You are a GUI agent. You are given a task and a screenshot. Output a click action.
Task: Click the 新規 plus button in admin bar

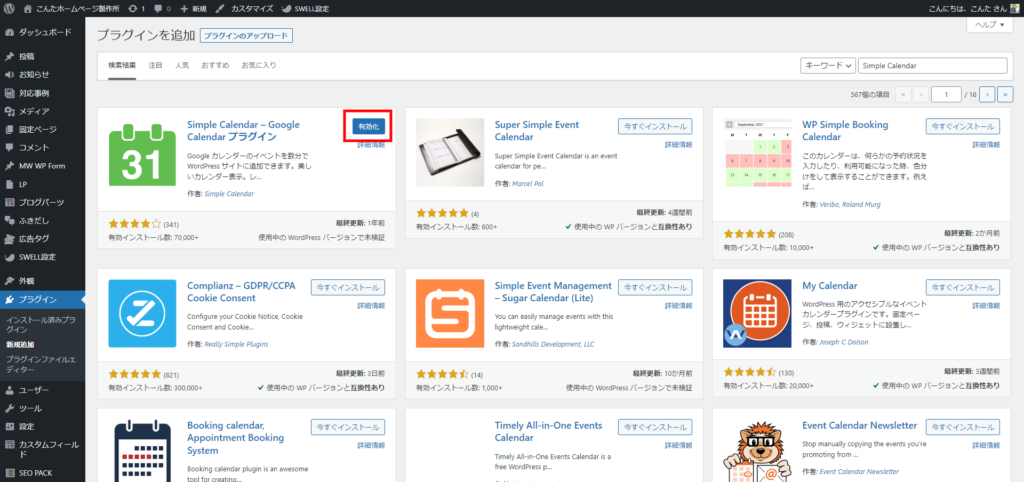193,9
